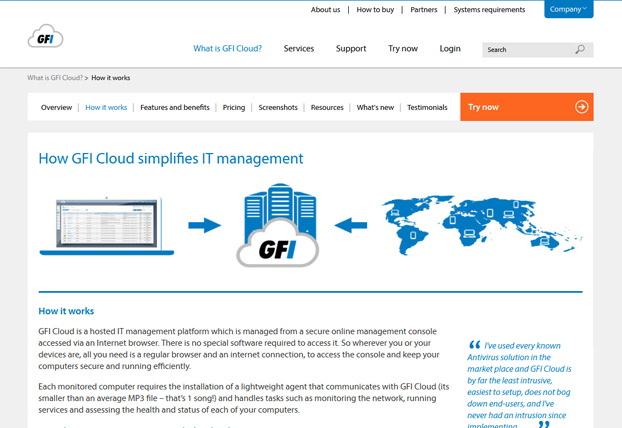
Task: Click the 'How it works' breadcrumb text
Action: [x=111, y=78]
